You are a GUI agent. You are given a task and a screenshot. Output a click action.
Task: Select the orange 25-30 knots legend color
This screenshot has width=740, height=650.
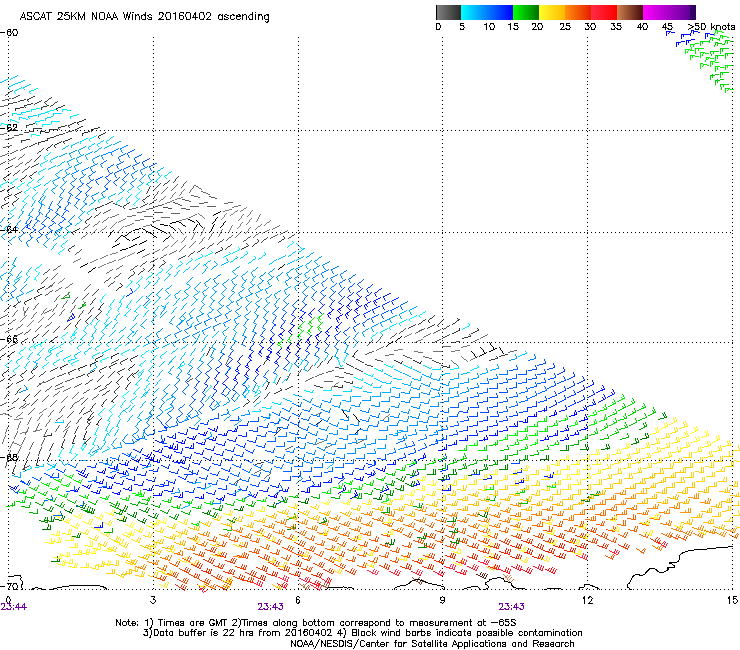point(578,12)
